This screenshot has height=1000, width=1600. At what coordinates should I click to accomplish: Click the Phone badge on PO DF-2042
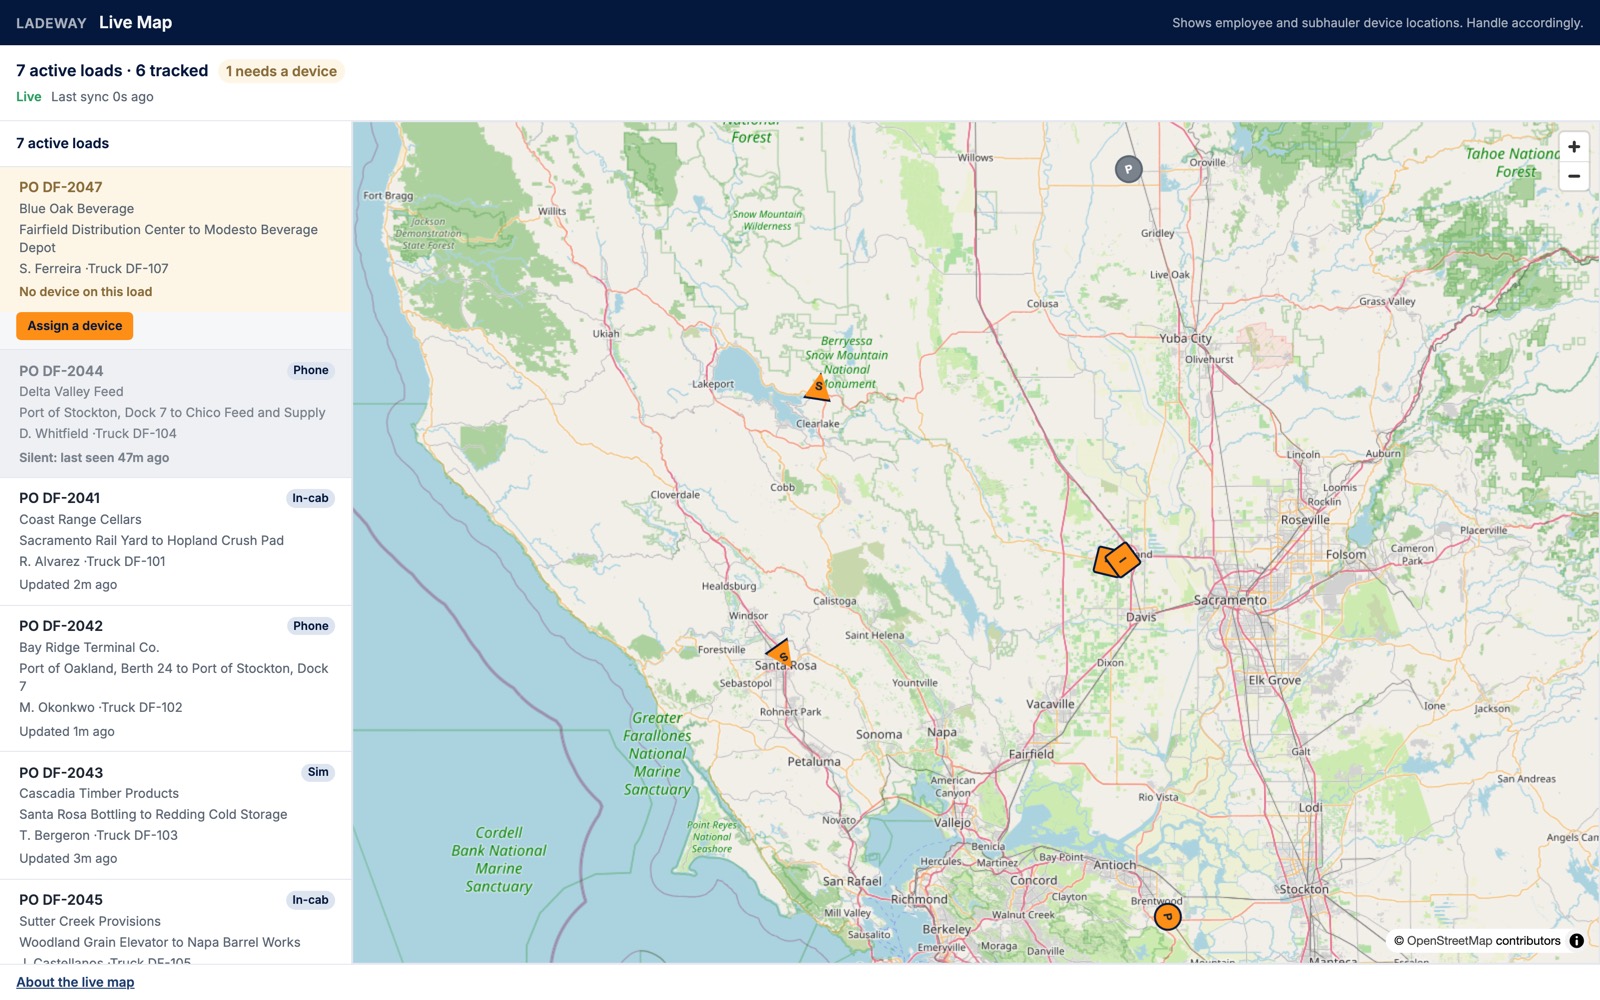[311, 626]
